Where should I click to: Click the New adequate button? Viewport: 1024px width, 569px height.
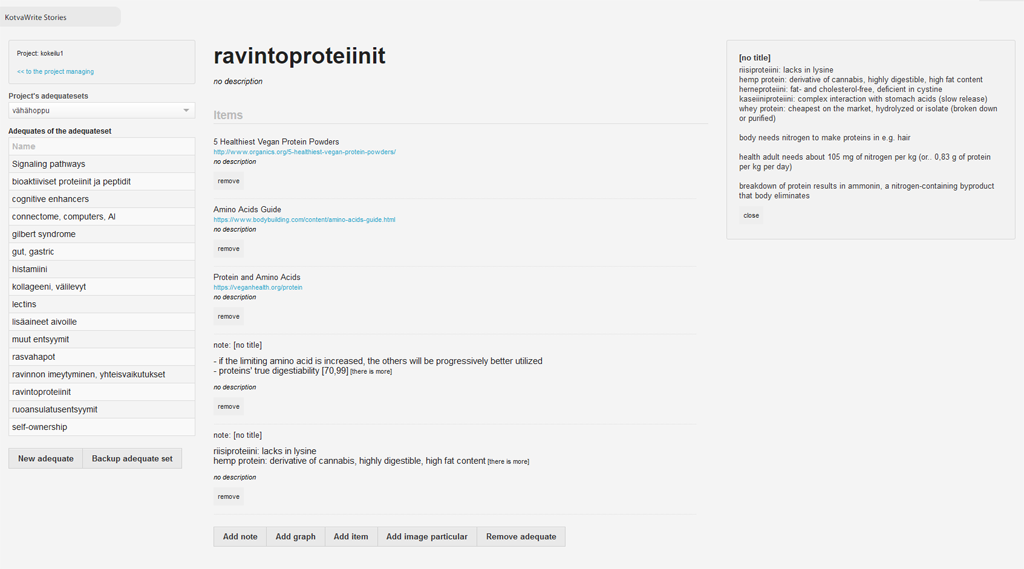(x=46, y=459)
